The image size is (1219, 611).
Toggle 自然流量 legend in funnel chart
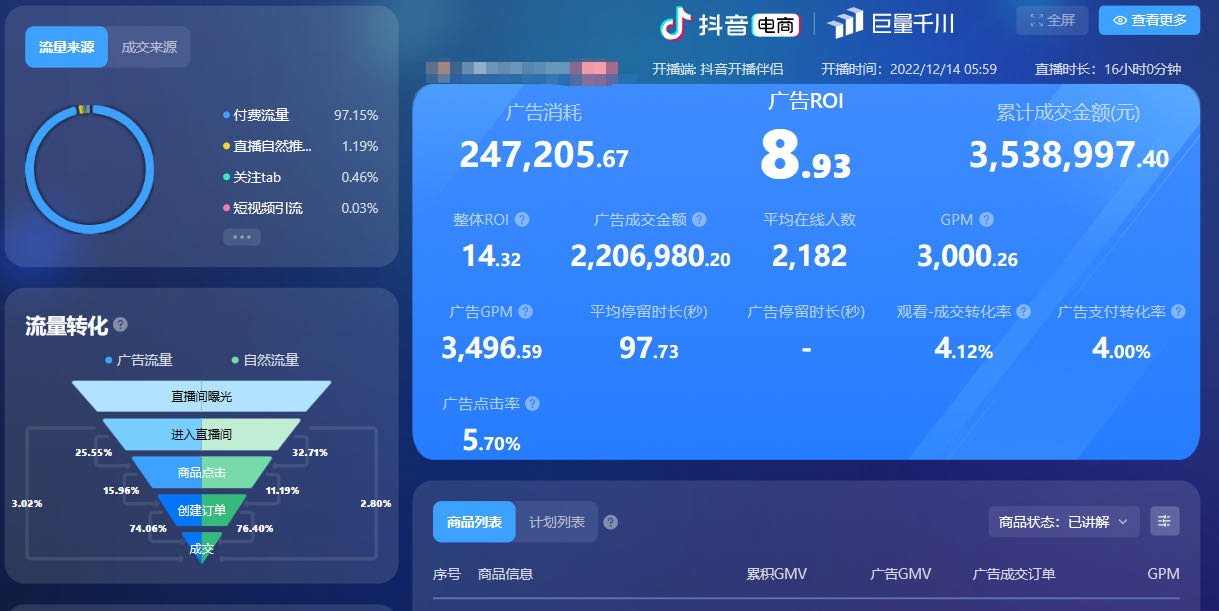pyautogui.click(x=264, y=360)
